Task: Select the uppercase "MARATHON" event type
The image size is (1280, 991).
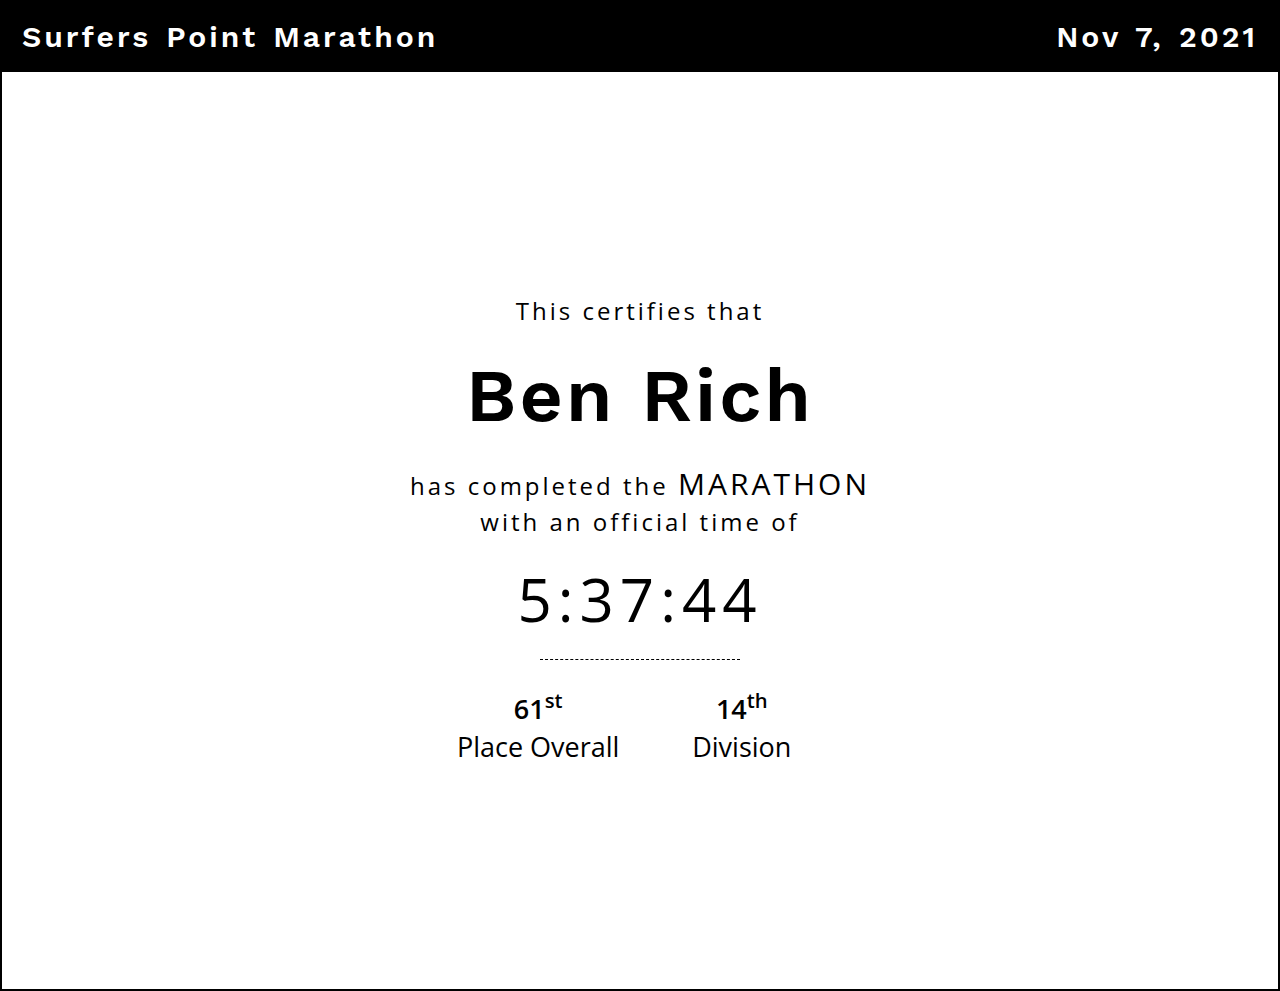Action: click(x=773, y=485)
